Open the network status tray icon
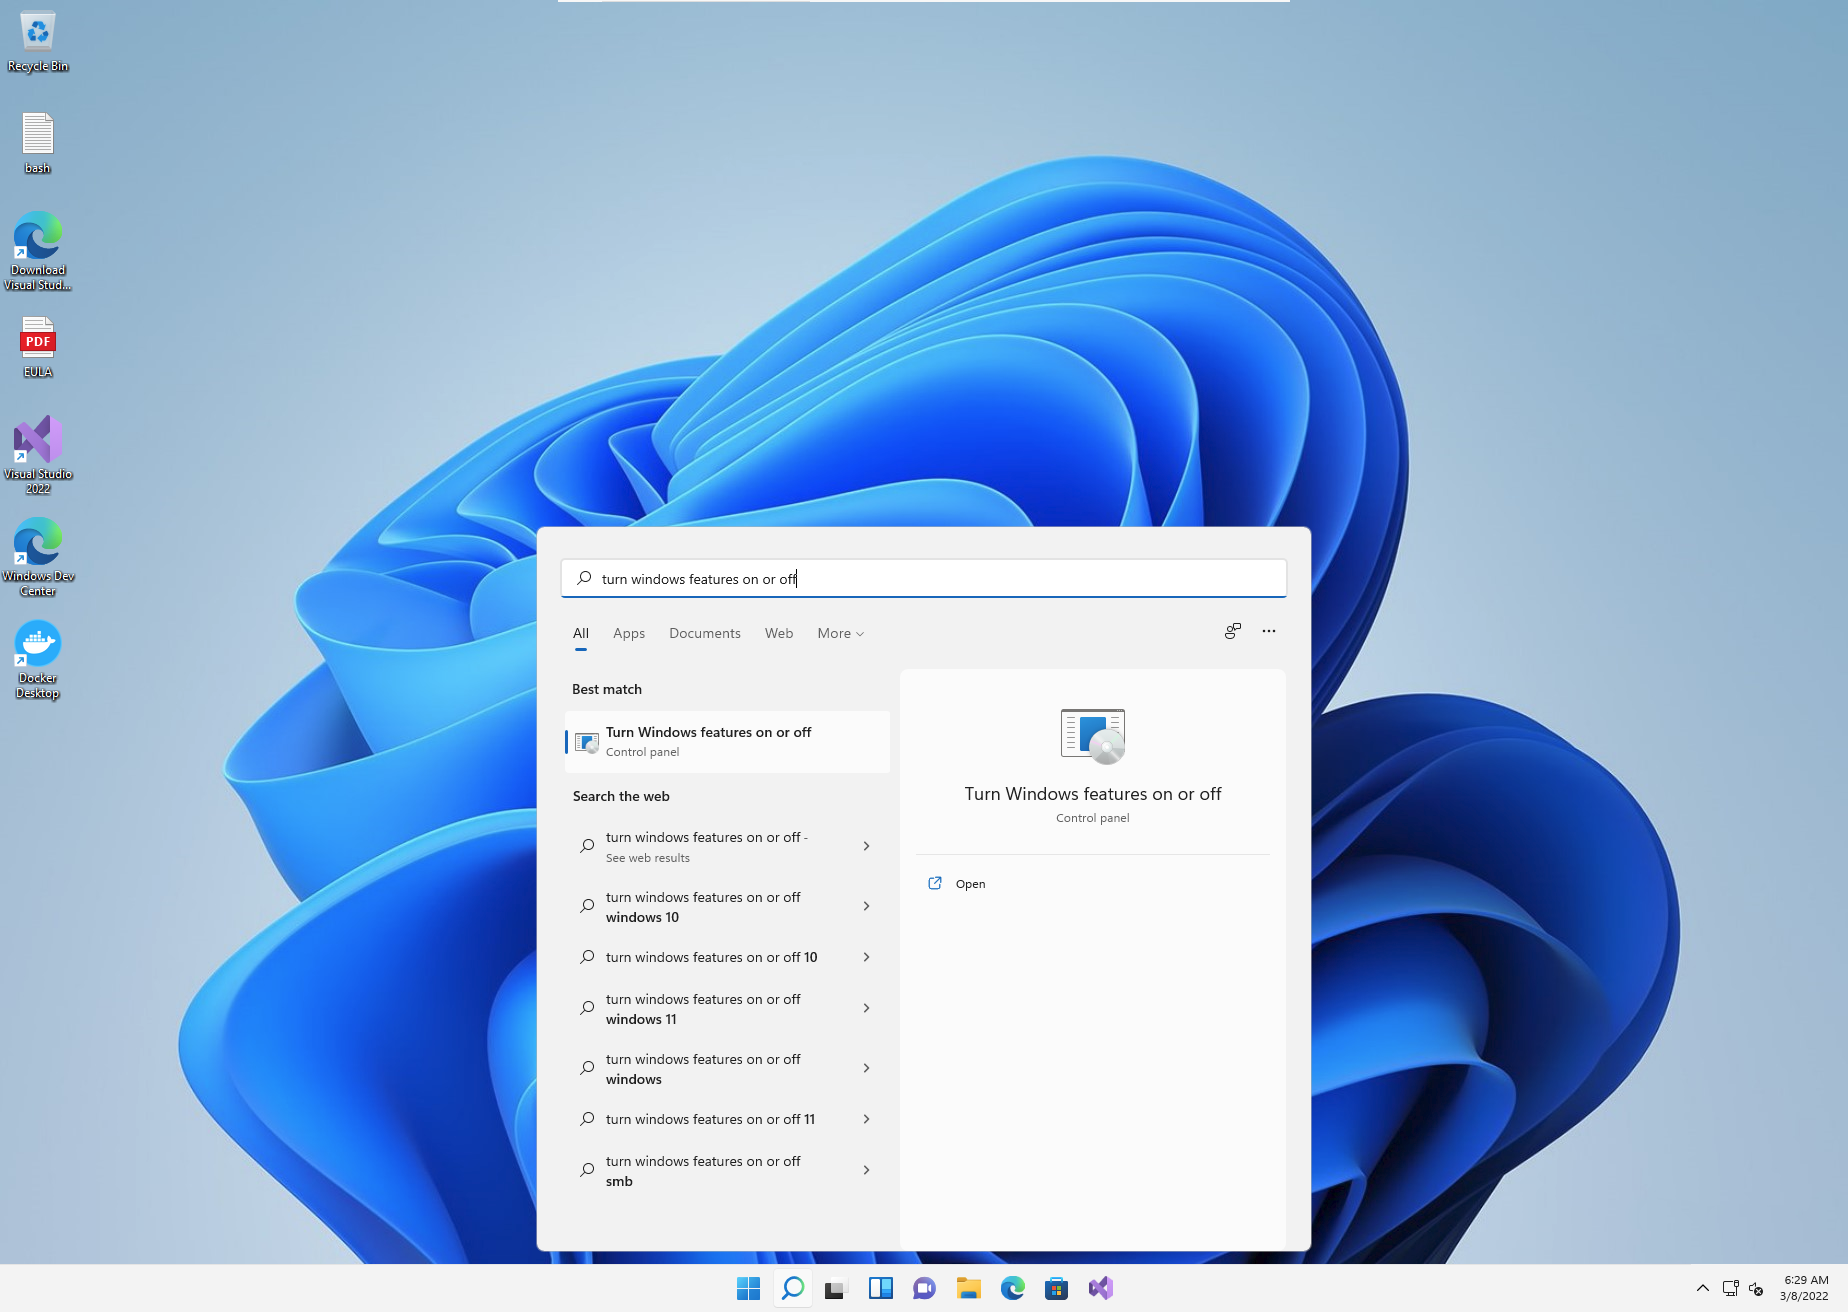The height and width of the screenshot is (1312, 1848). (x=1729, y=1288)
